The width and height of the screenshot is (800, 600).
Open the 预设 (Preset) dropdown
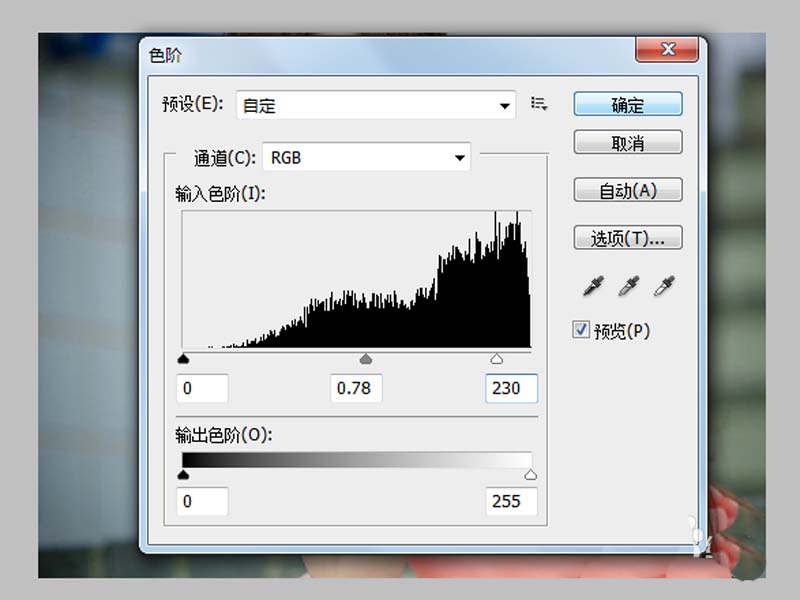(x=375, y=105)
